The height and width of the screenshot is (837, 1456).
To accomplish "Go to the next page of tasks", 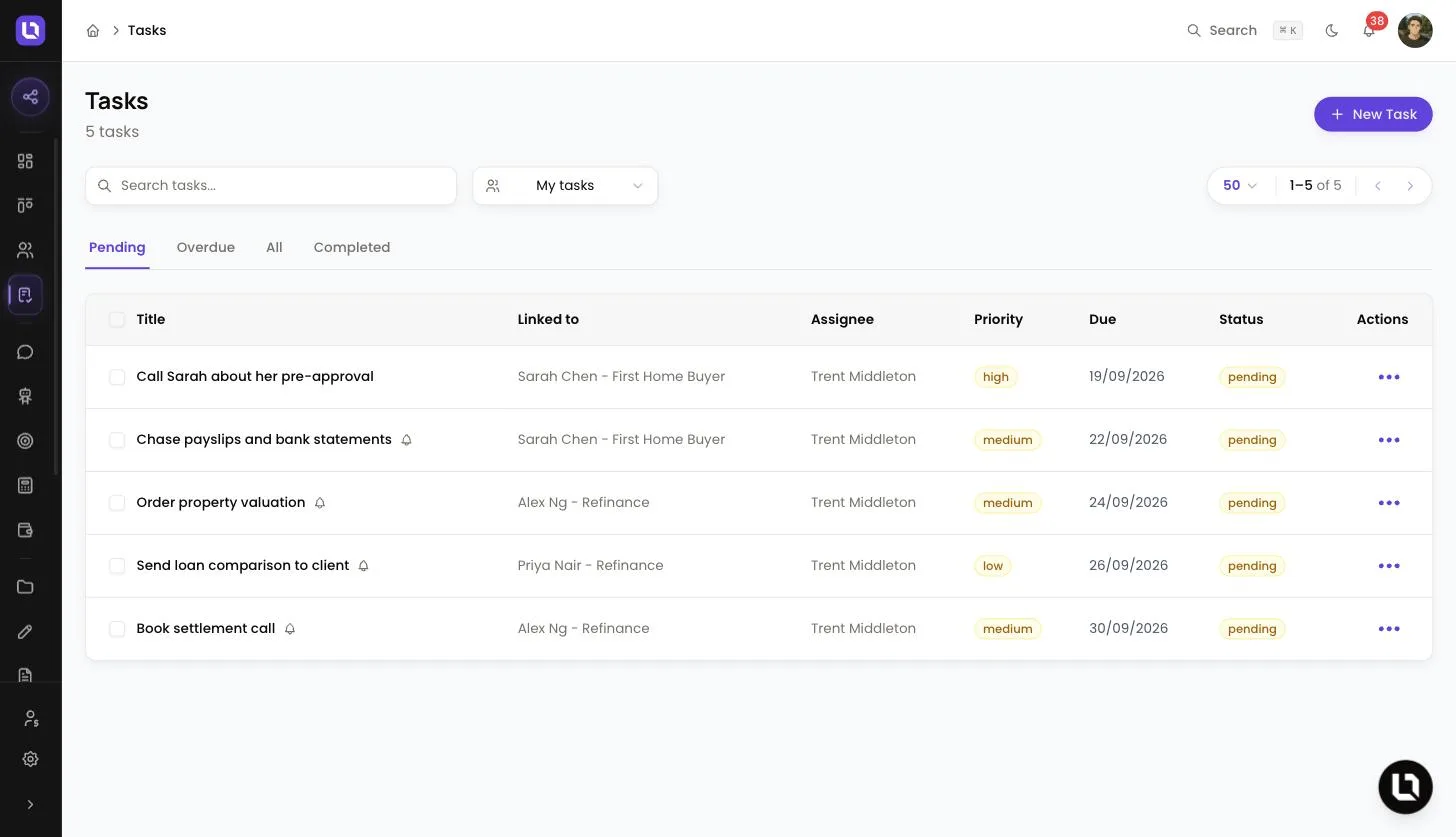I will click(x=1410, y=186).
